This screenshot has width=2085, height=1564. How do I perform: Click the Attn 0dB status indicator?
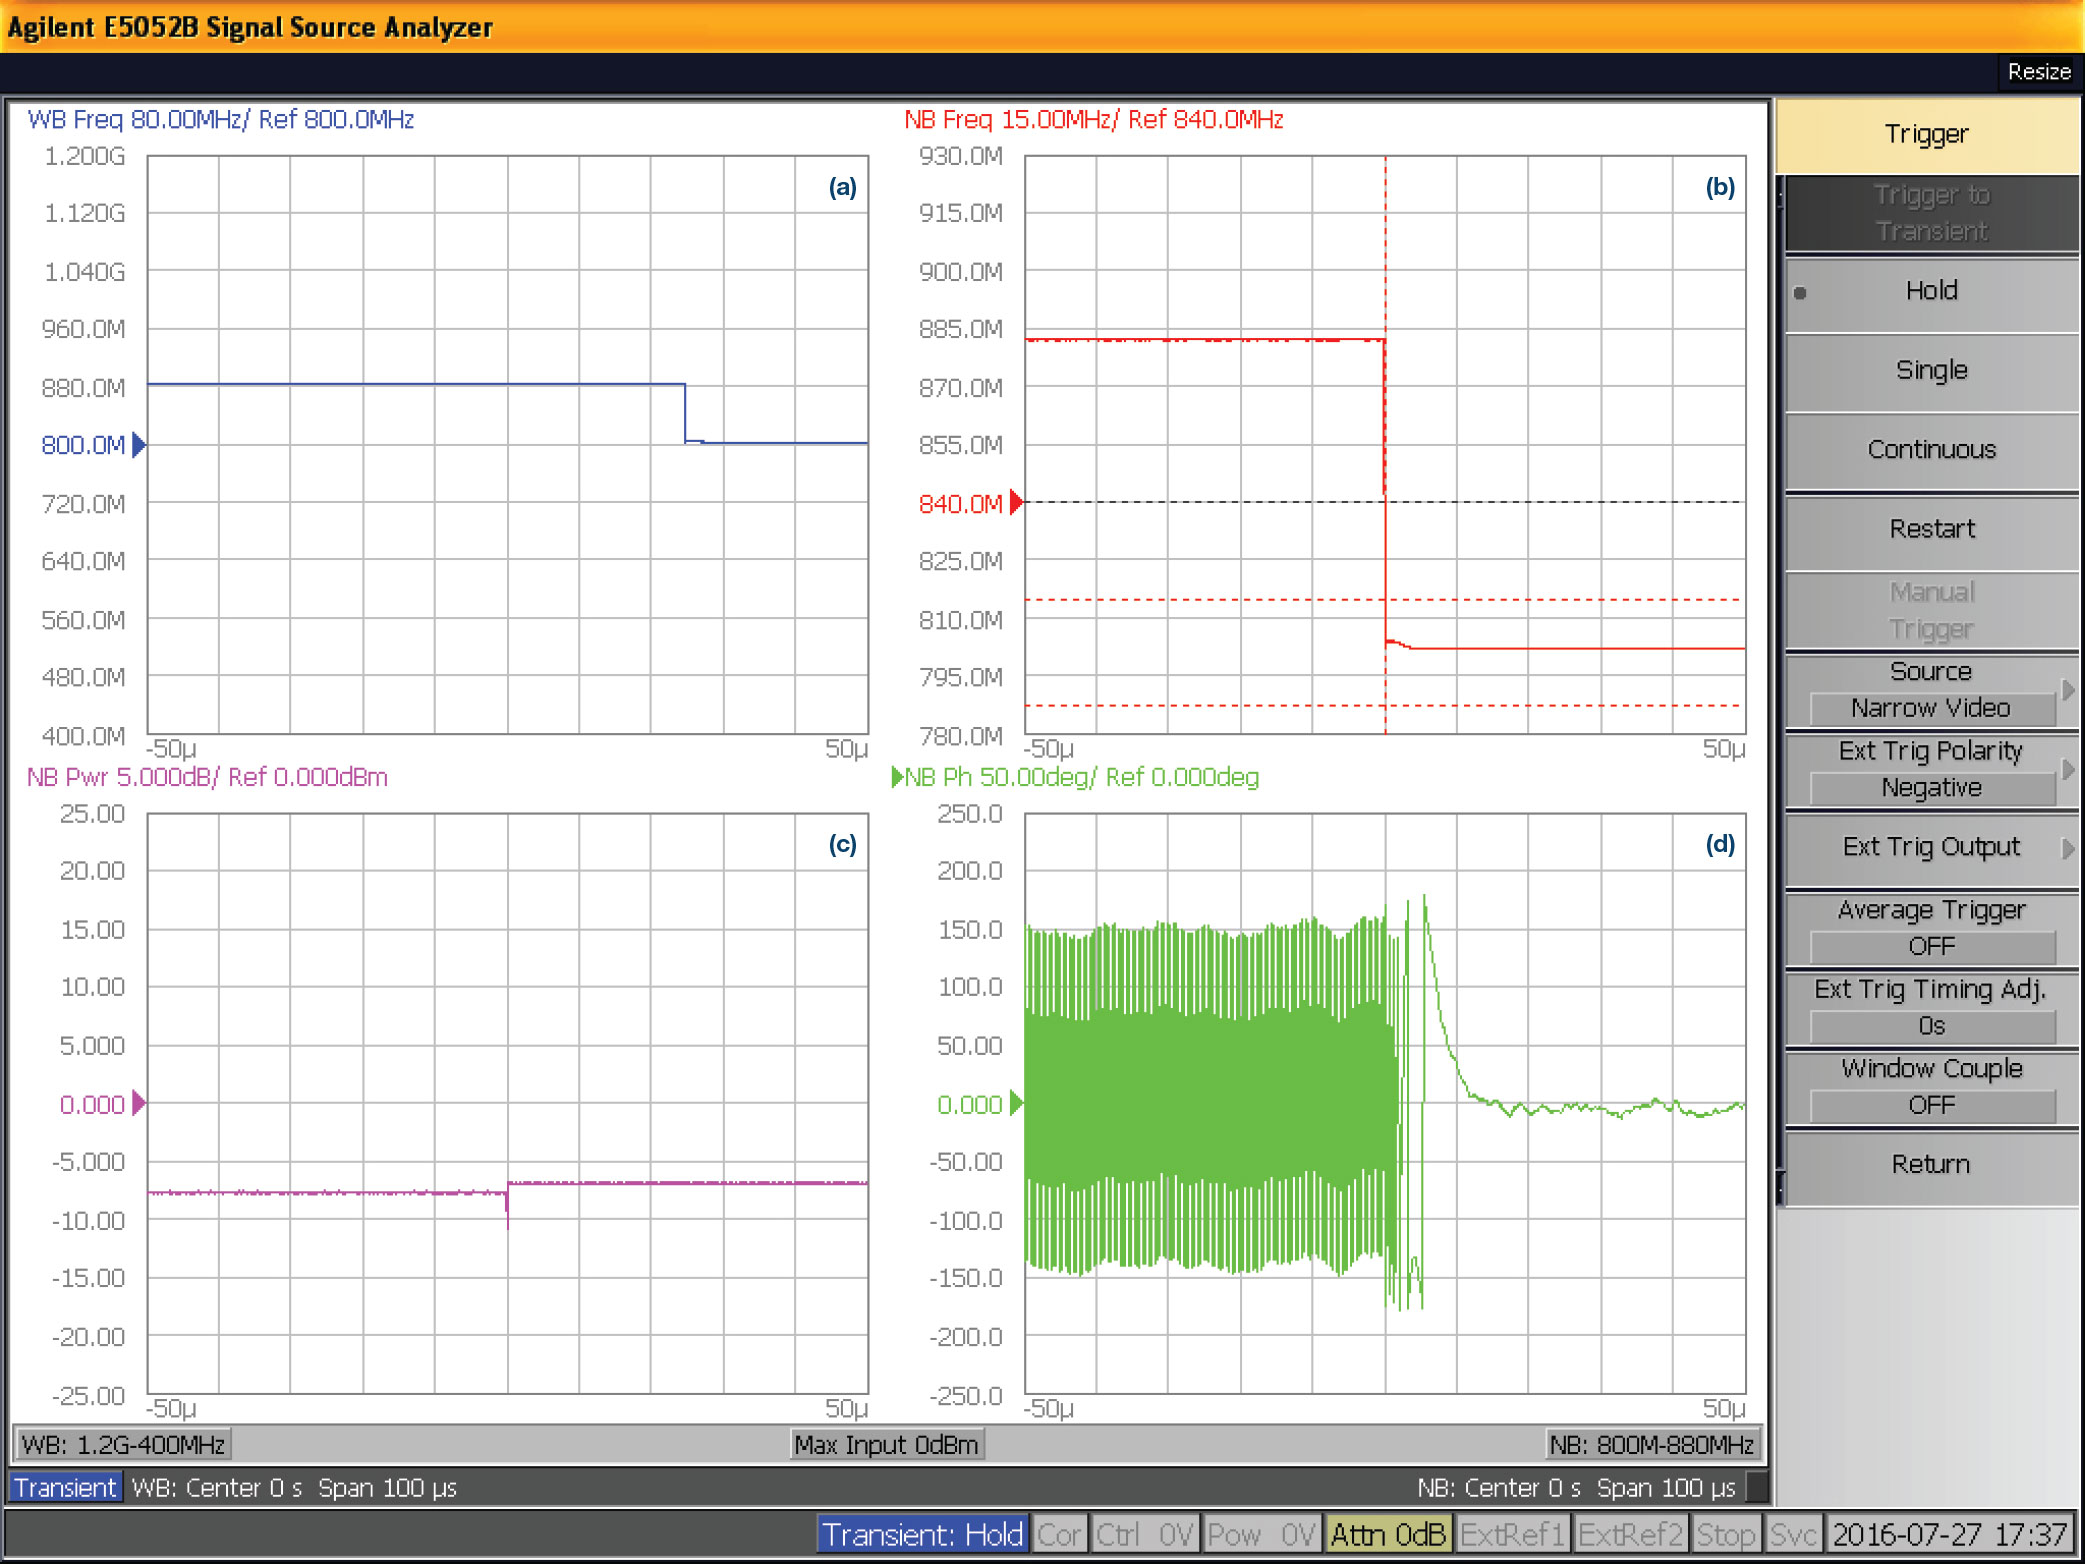point(1387,1534)
